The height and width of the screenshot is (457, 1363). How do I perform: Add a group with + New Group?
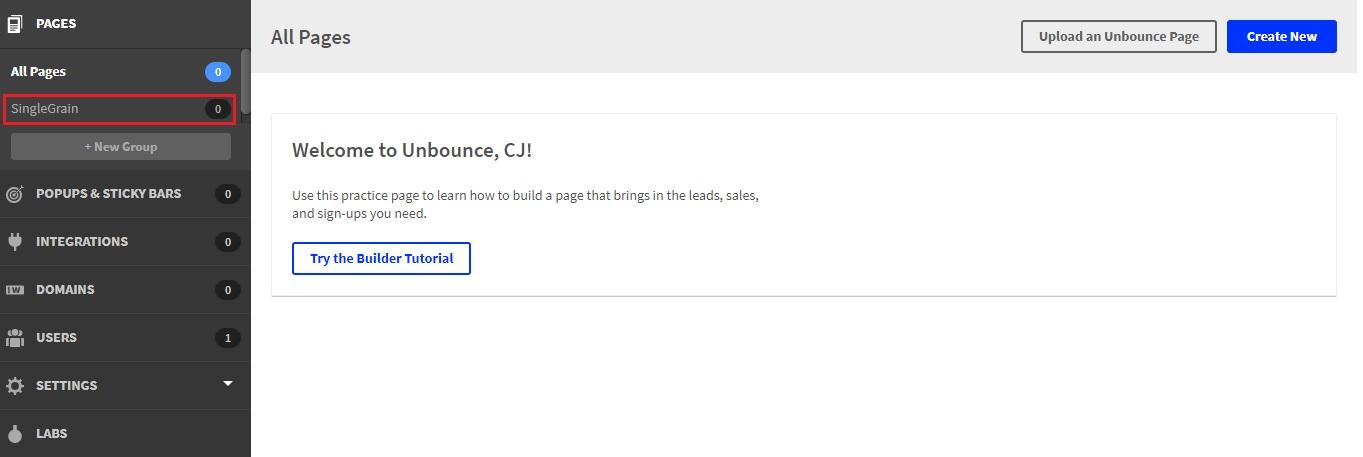pos(121,147)
